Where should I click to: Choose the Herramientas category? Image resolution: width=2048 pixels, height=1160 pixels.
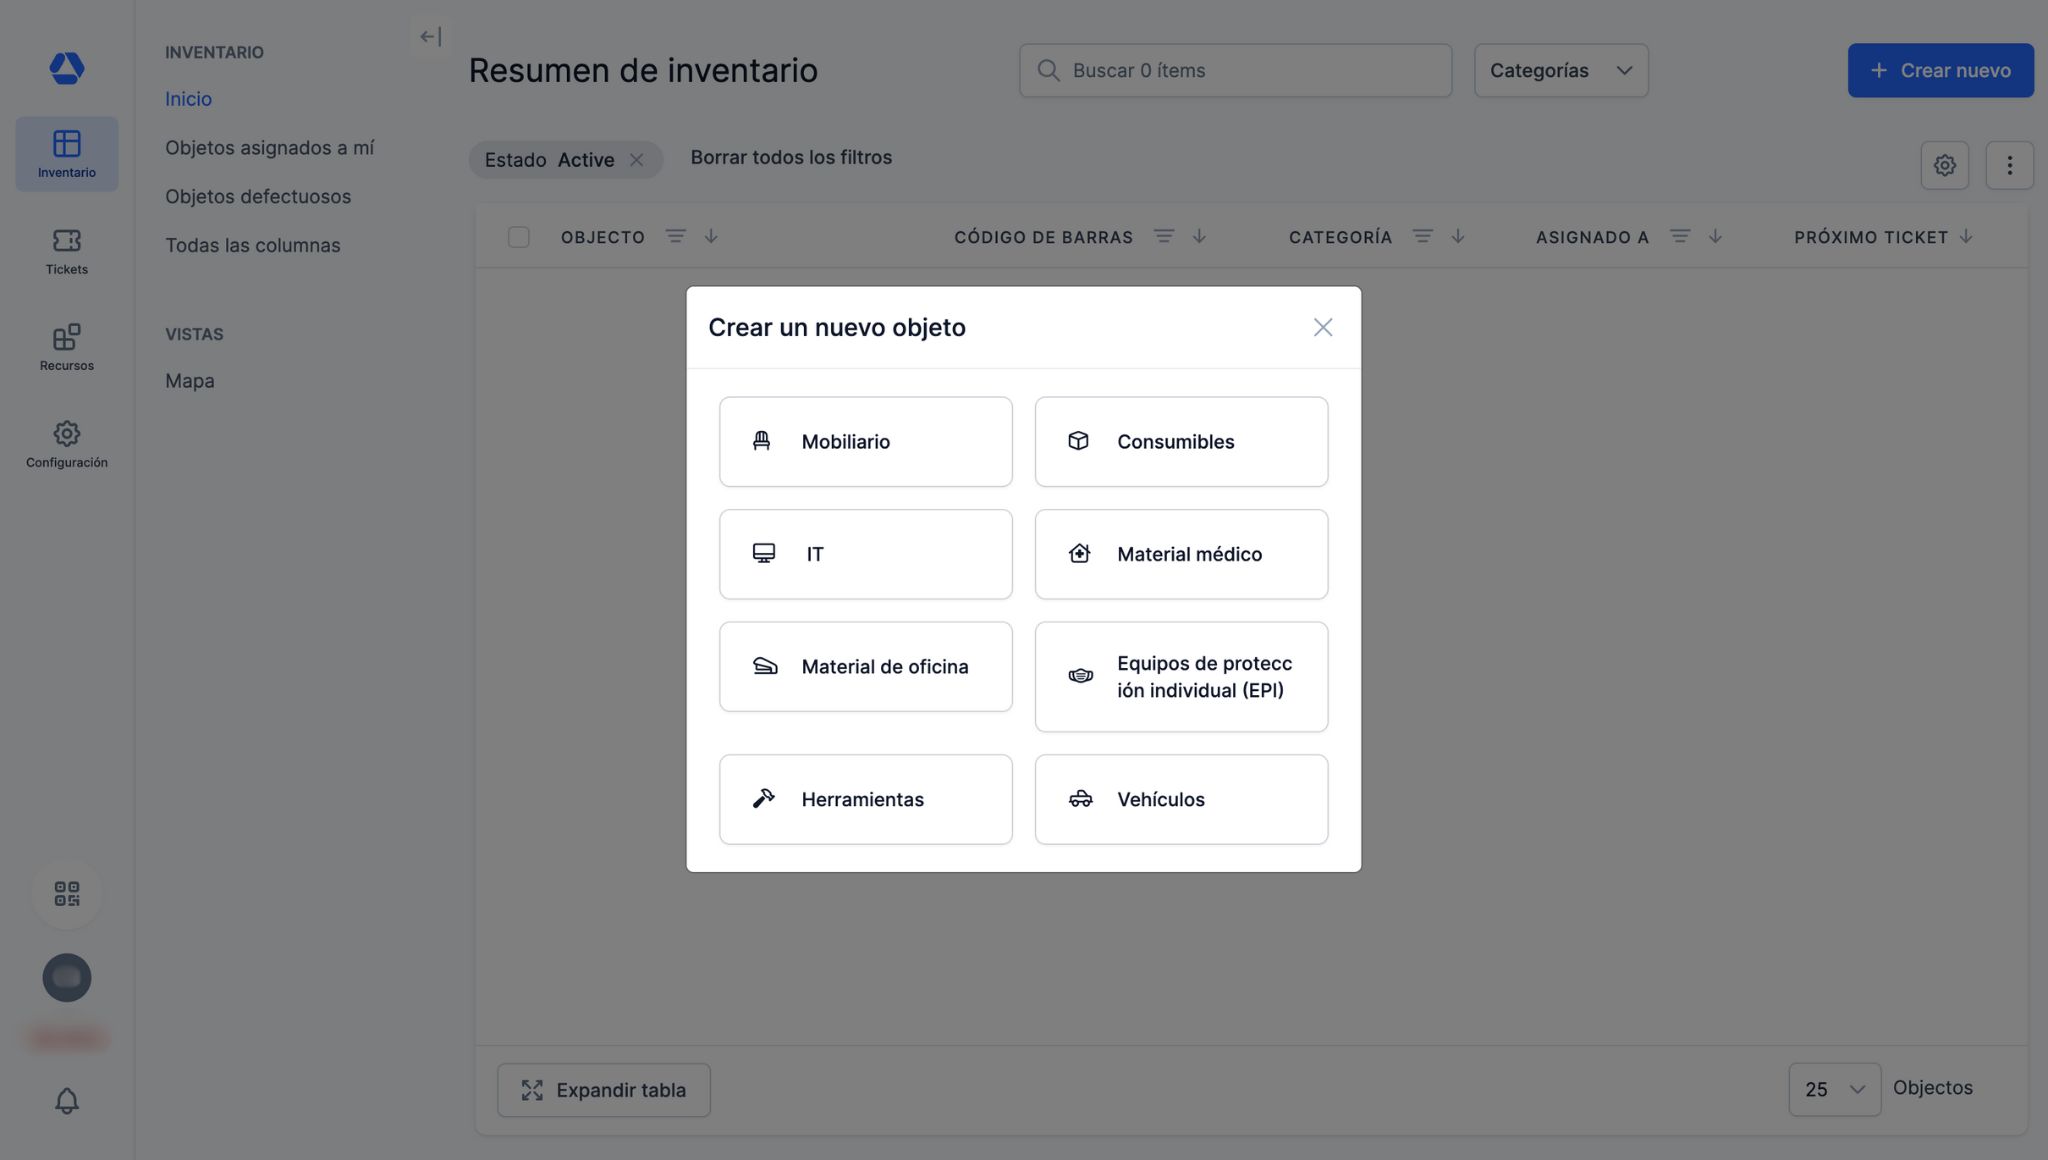(865, 799)
